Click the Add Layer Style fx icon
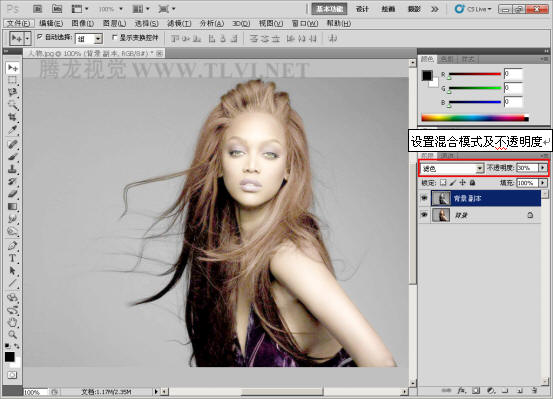553x399 pixels. pyautogui.click(x=461, y=391)
